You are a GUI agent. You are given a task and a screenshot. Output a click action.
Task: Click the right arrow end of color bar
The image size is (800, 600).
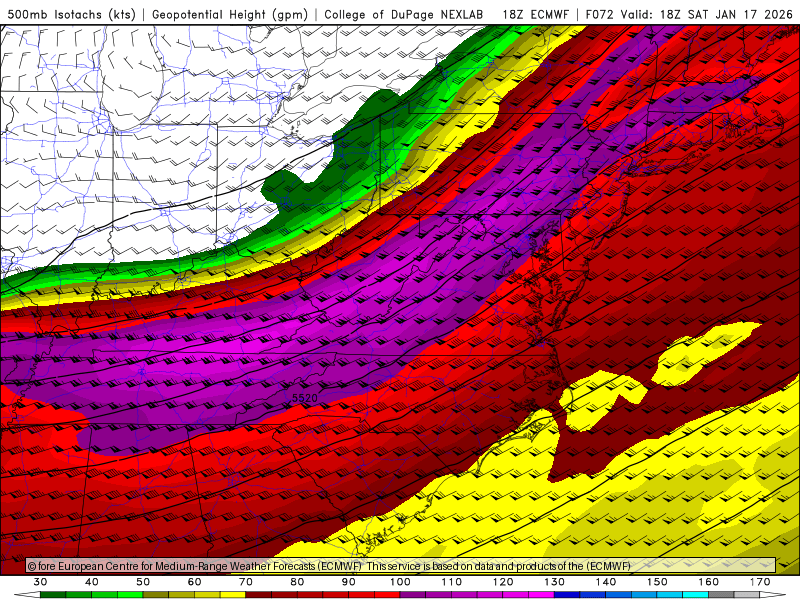point(773,595)
